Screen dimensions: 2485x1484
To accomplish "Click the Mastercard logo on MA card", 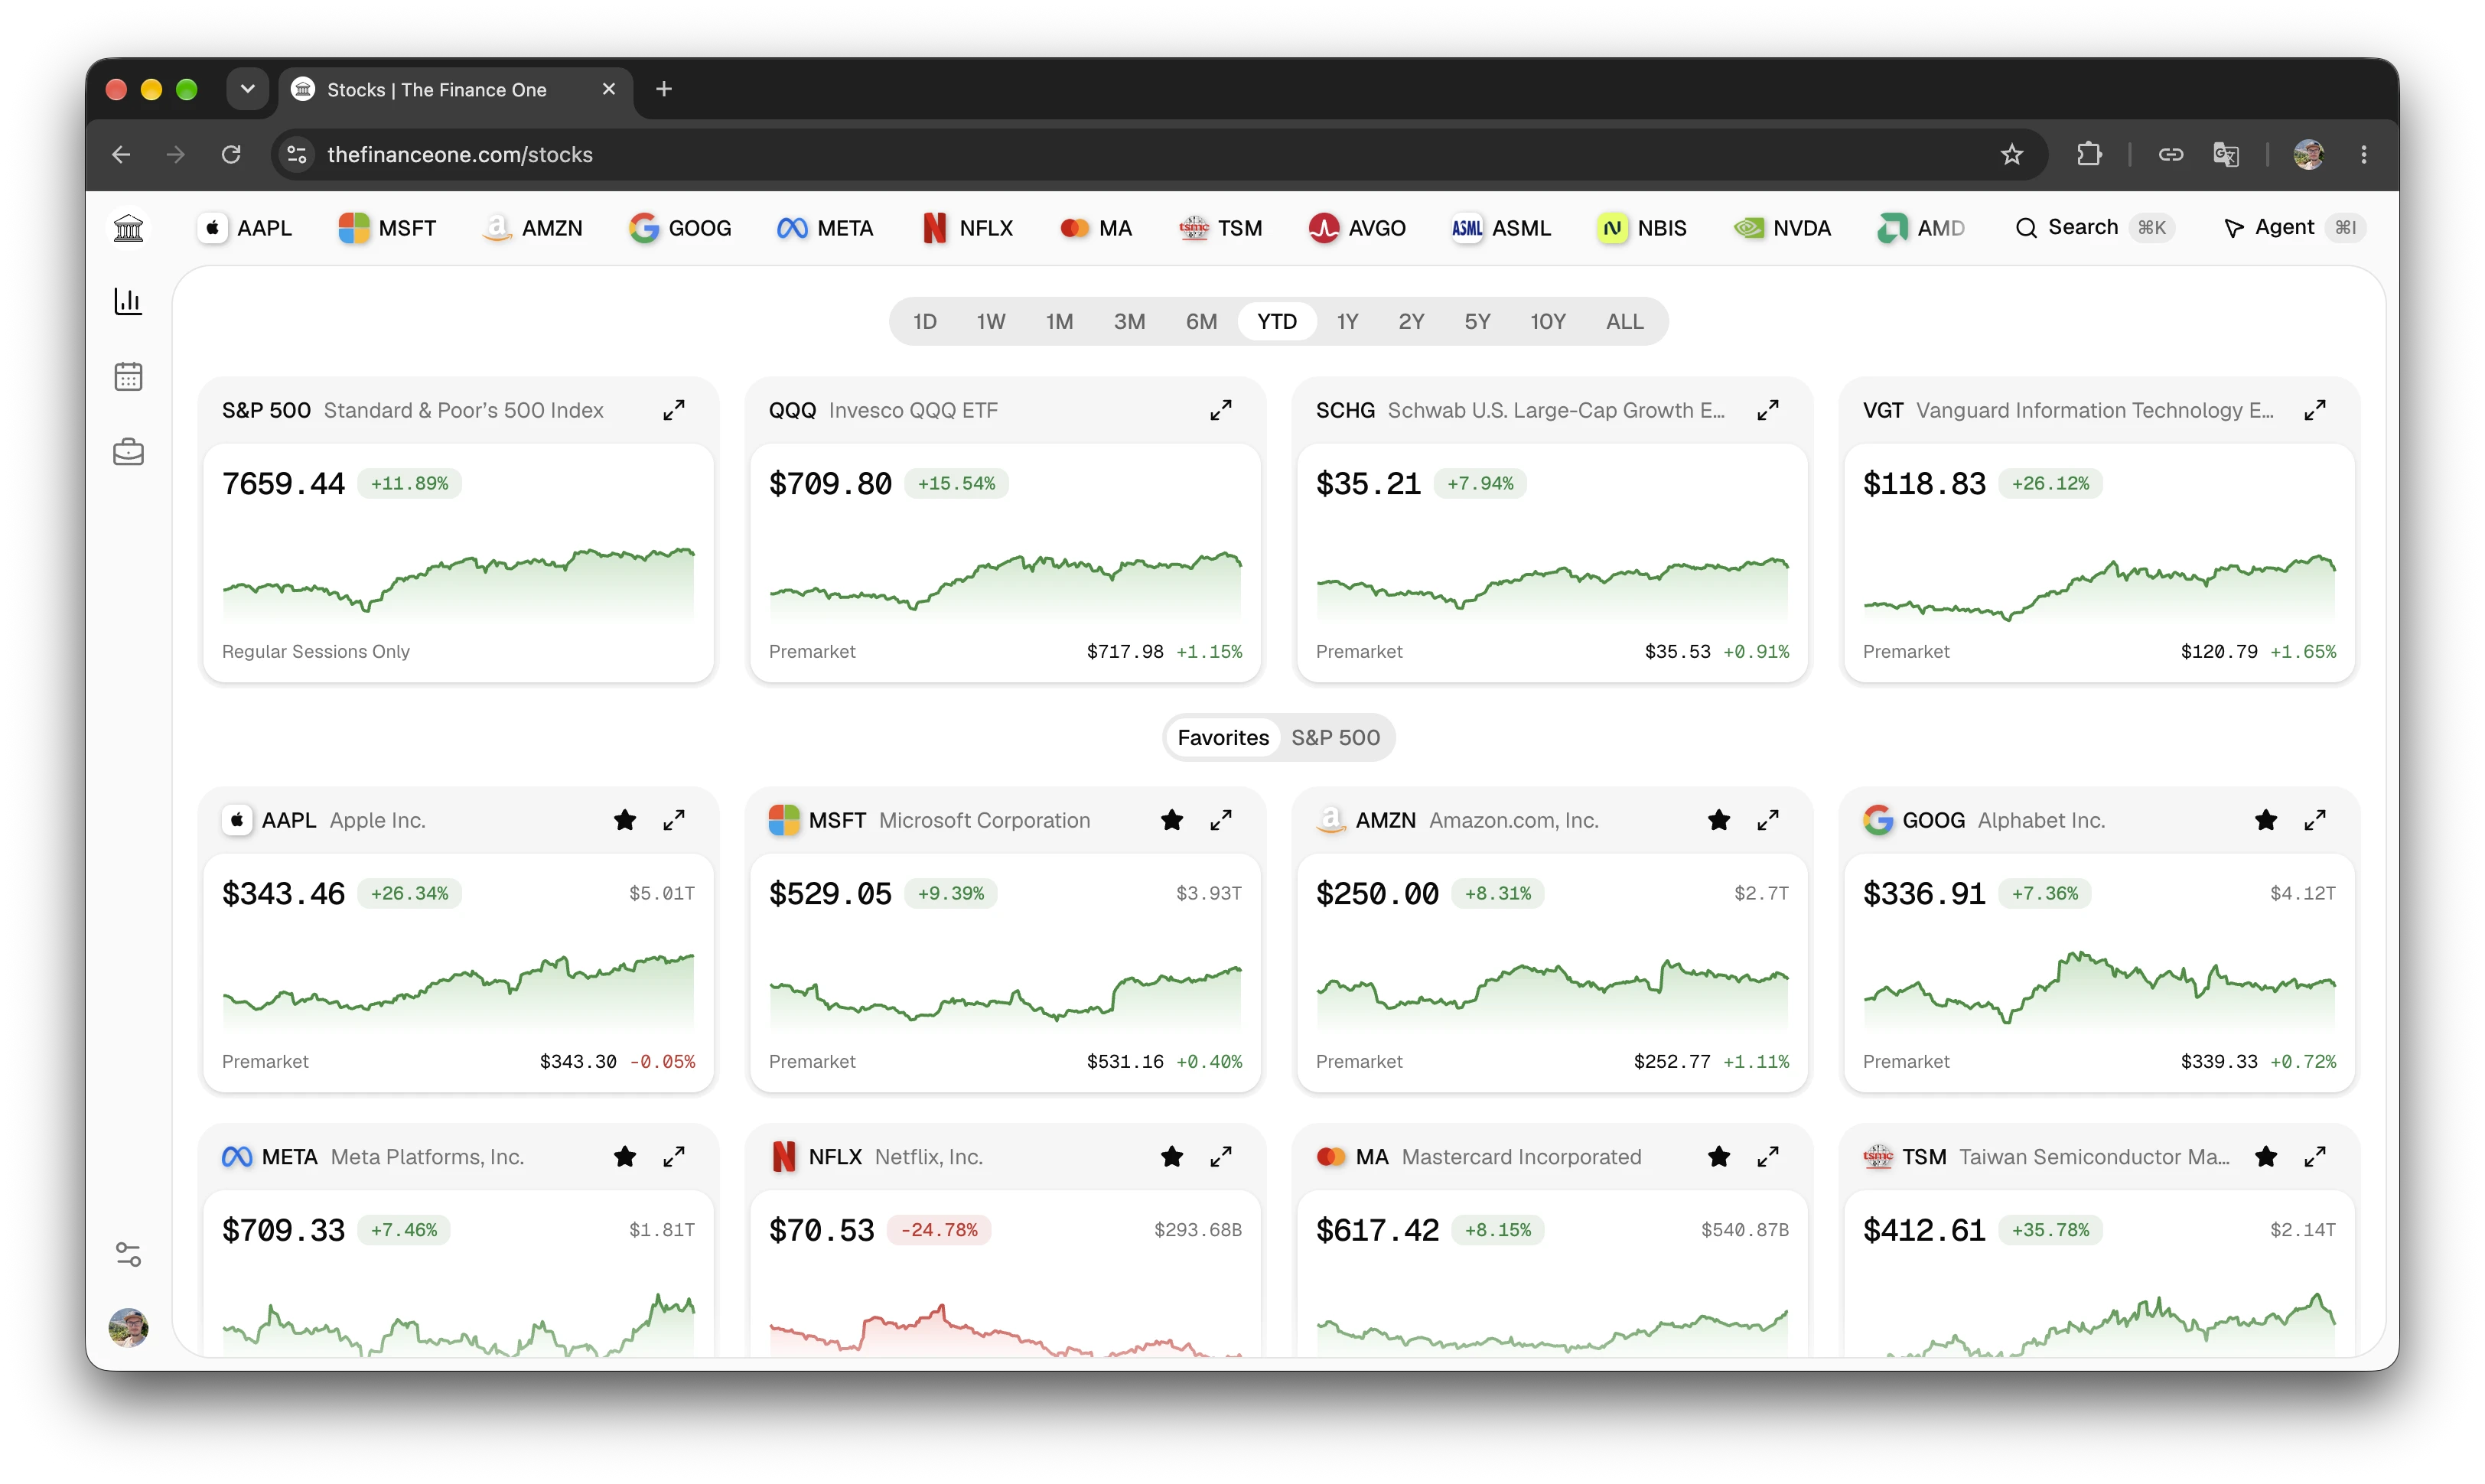I will pyautogui.click(x=1331, y=1157).
